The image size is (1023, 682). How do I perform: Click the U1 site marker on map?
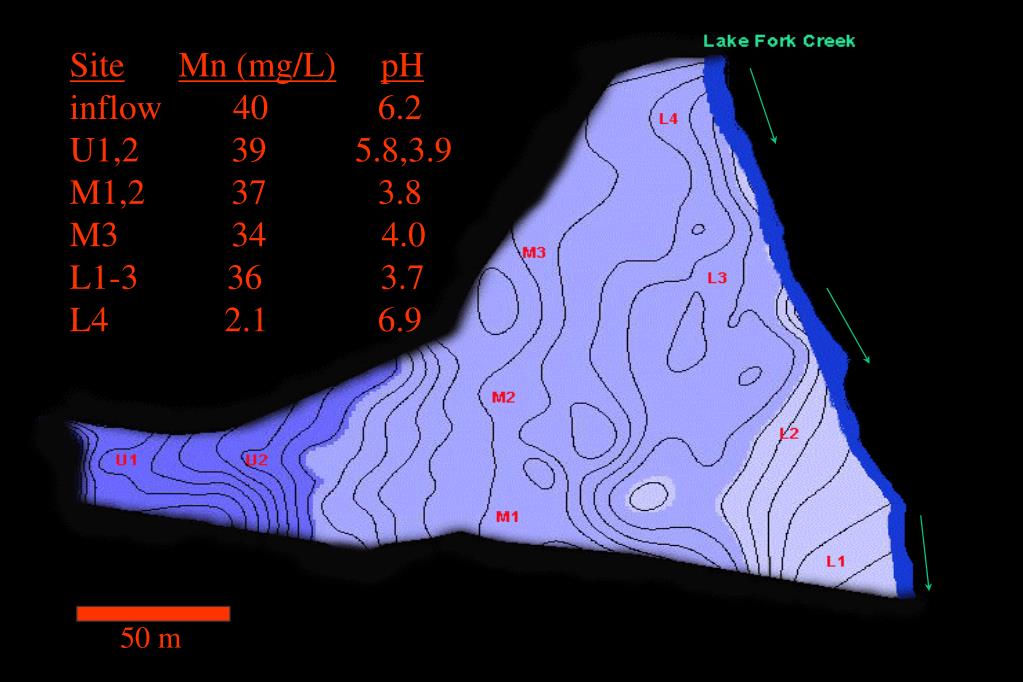127,460
